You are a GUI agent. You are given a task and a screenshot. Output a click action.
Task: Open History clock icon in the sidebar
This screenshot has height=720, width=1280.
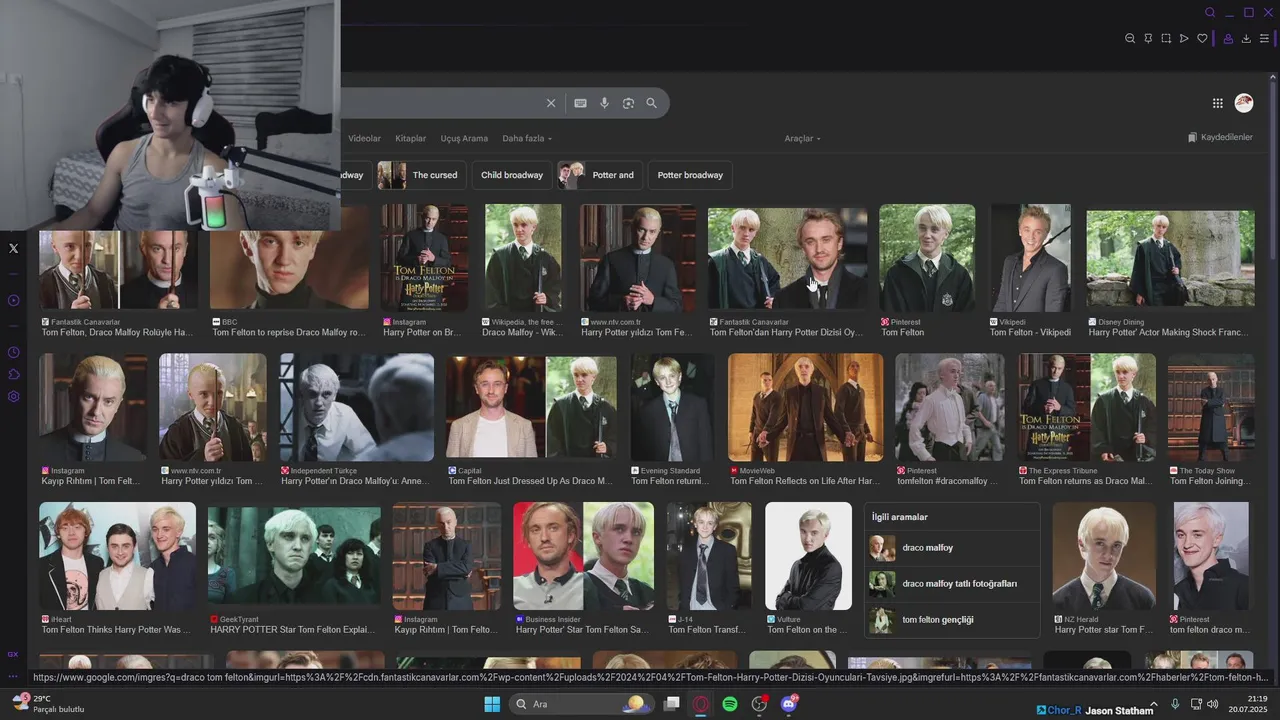[13, 352]
